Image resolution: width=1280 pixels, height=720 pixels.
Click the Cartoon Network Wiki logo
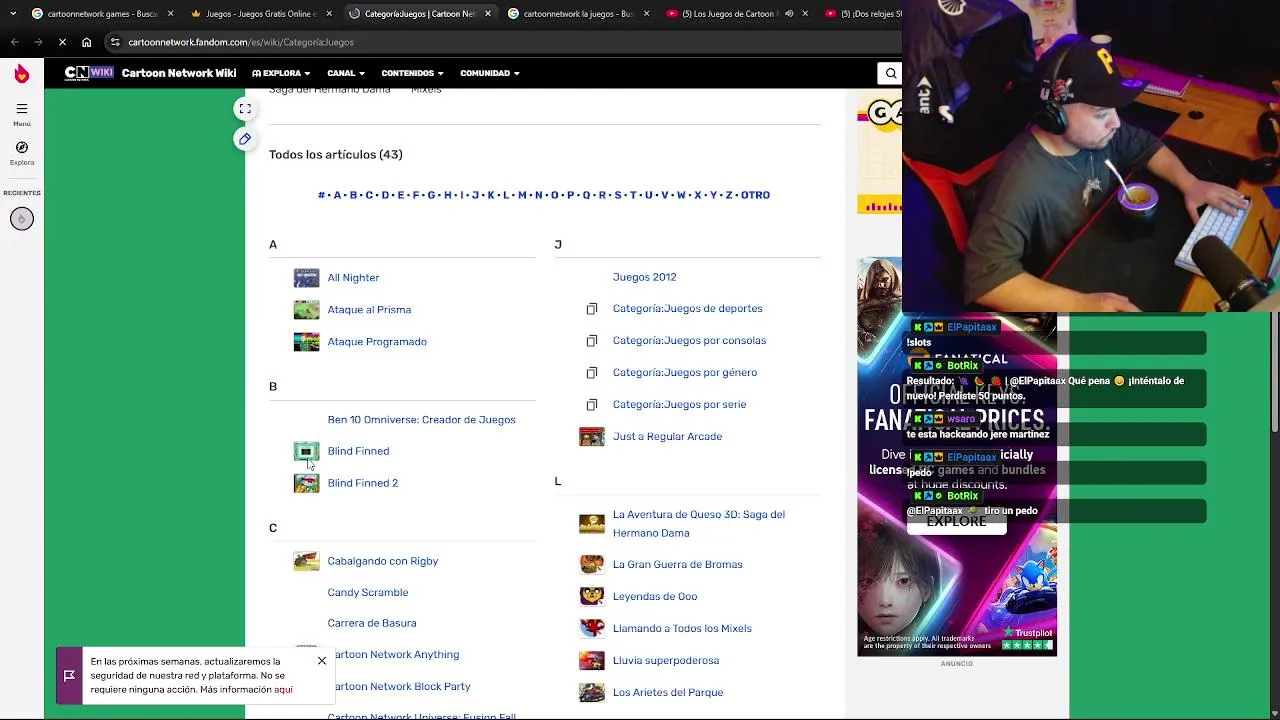(89, 73)
